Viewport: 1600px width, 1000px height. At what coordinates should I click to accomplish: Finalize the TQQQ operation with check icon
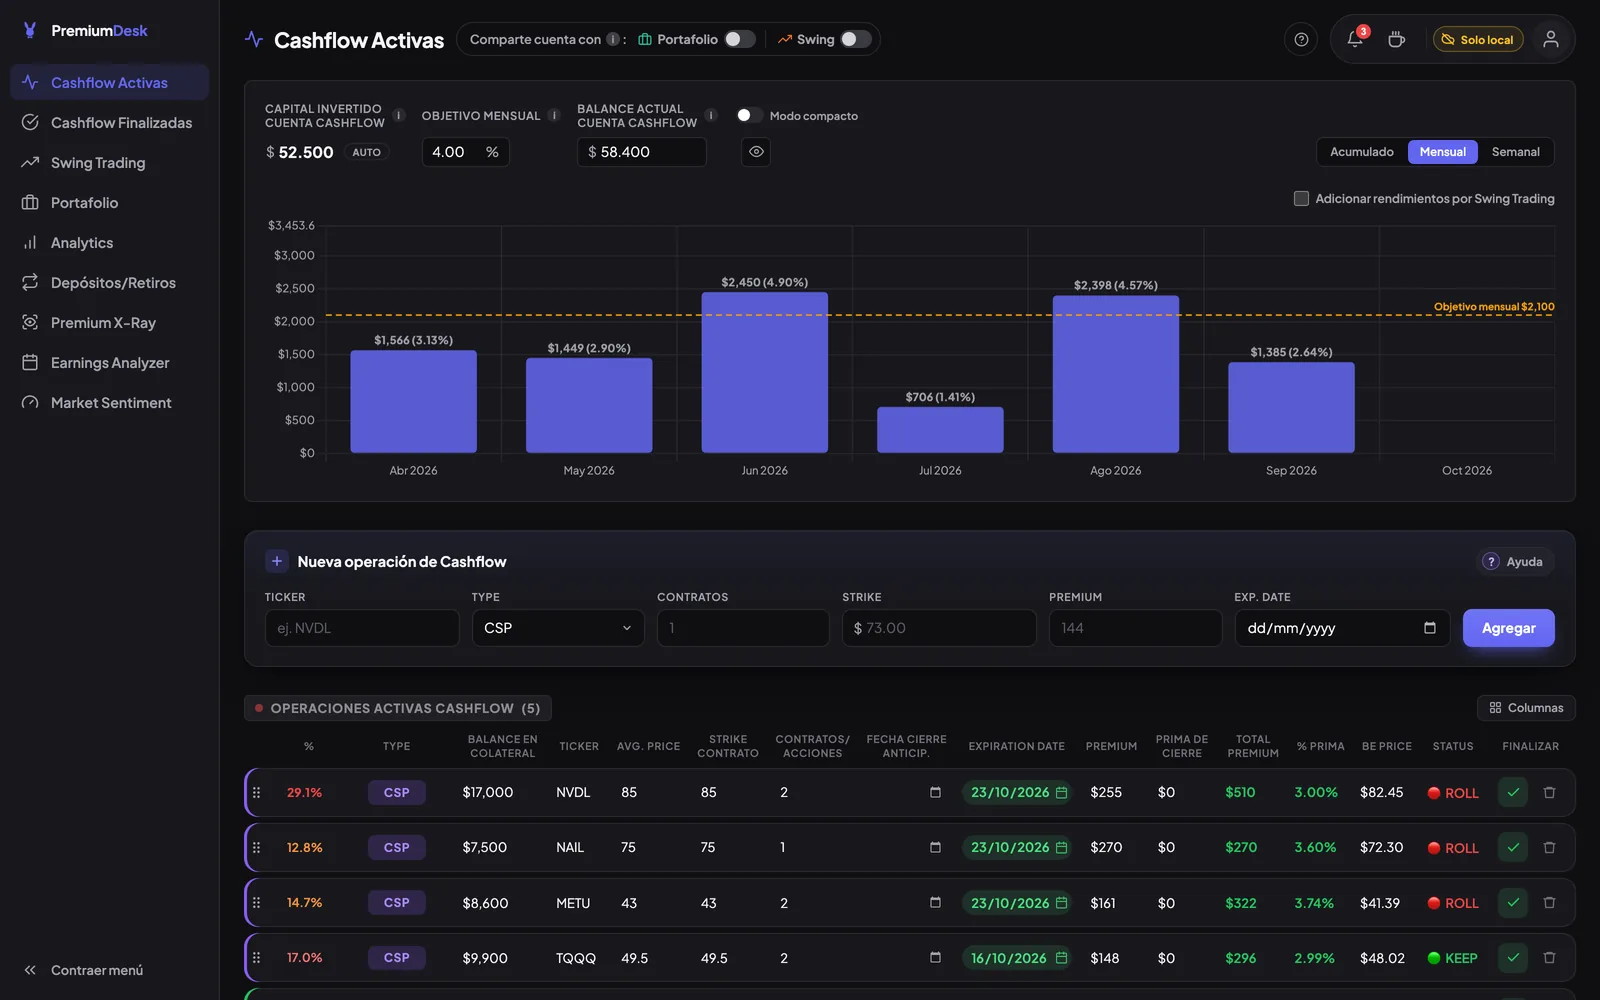[x=1513, y=957]
